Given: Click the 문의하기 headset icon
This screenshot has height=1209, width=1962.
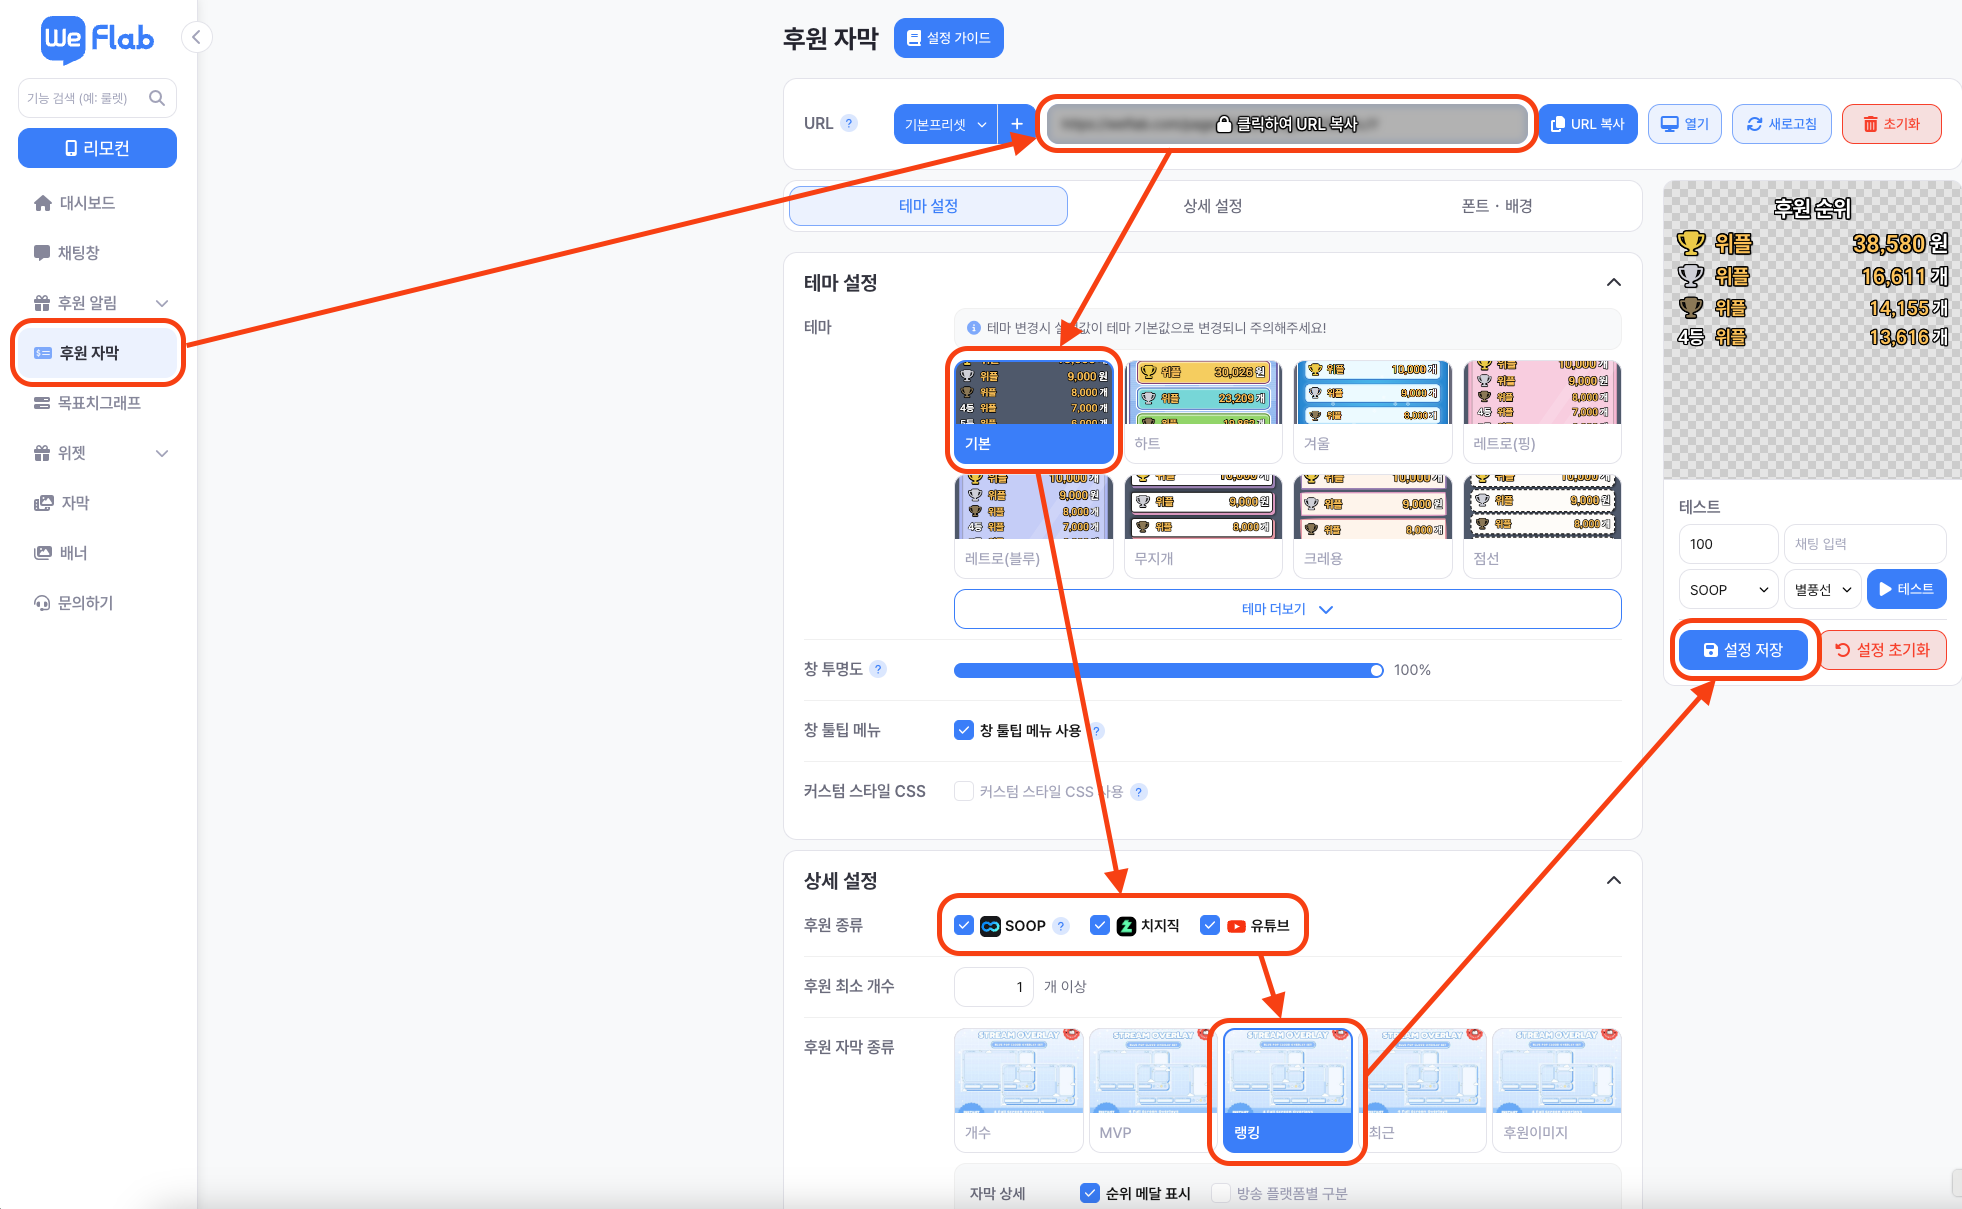Looking at the screenshot, I should [x=42, y=603].
